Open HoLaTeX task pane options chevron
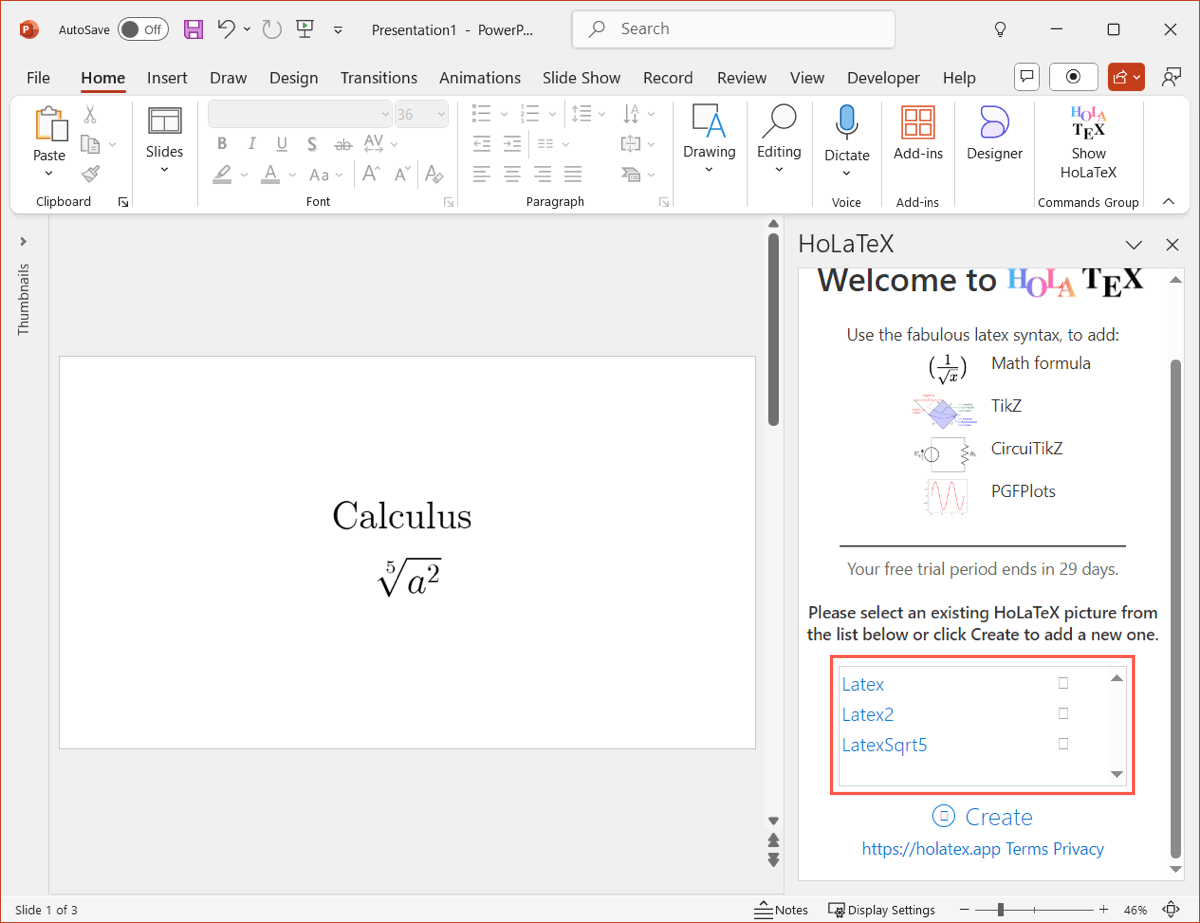 [x=1134, y=245]
